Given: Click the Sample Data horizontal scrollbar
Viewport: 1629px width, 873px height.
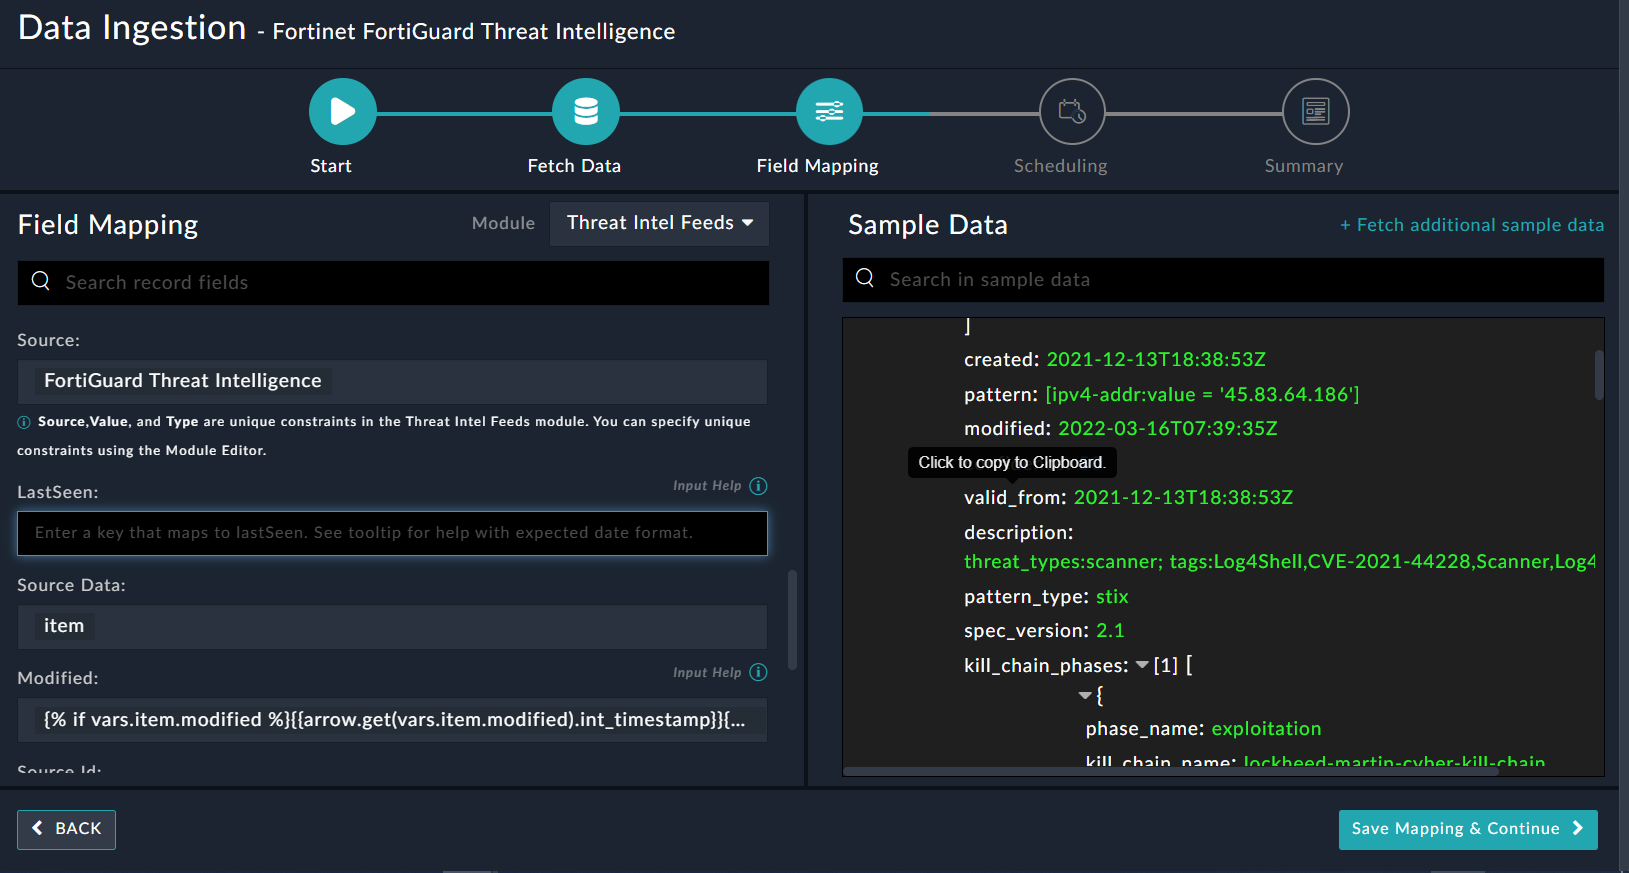Looking at the screenshot, I should (x=1170, y=771).
